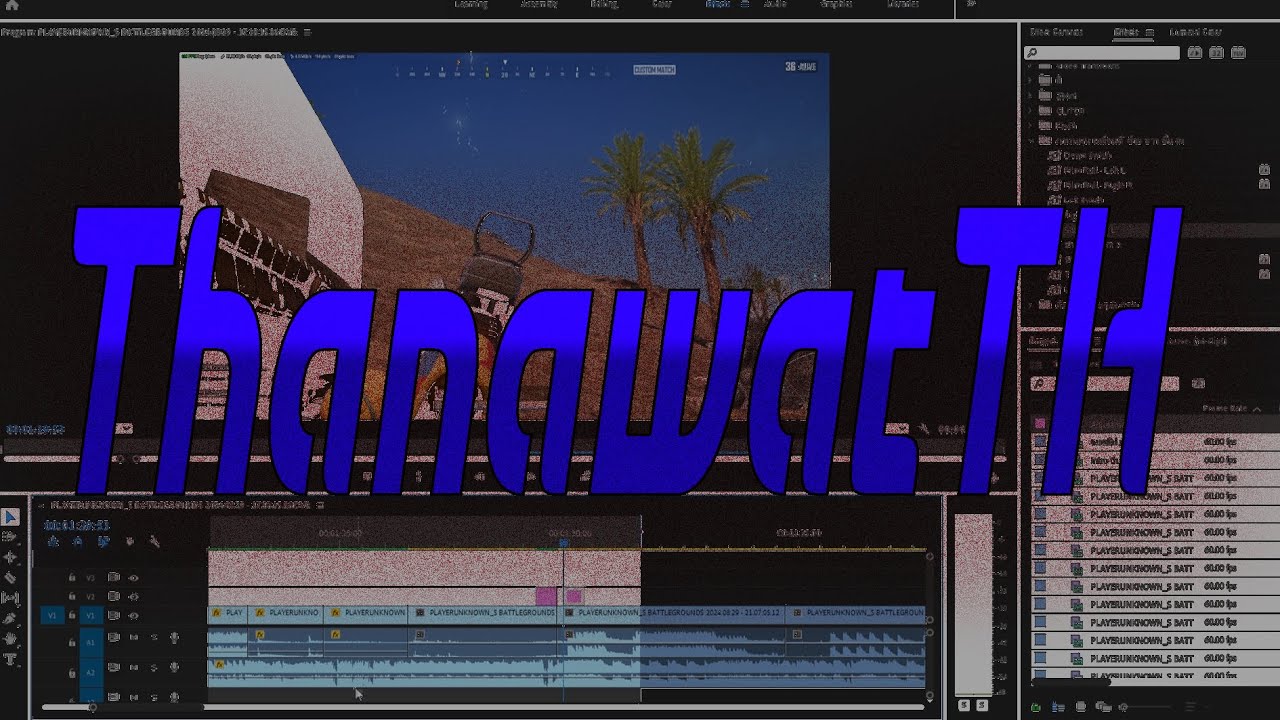Select the Track Select Forward tool
Image resolution: width=1280 pixels, height=720 pixels.
click(x=10, y=537)
